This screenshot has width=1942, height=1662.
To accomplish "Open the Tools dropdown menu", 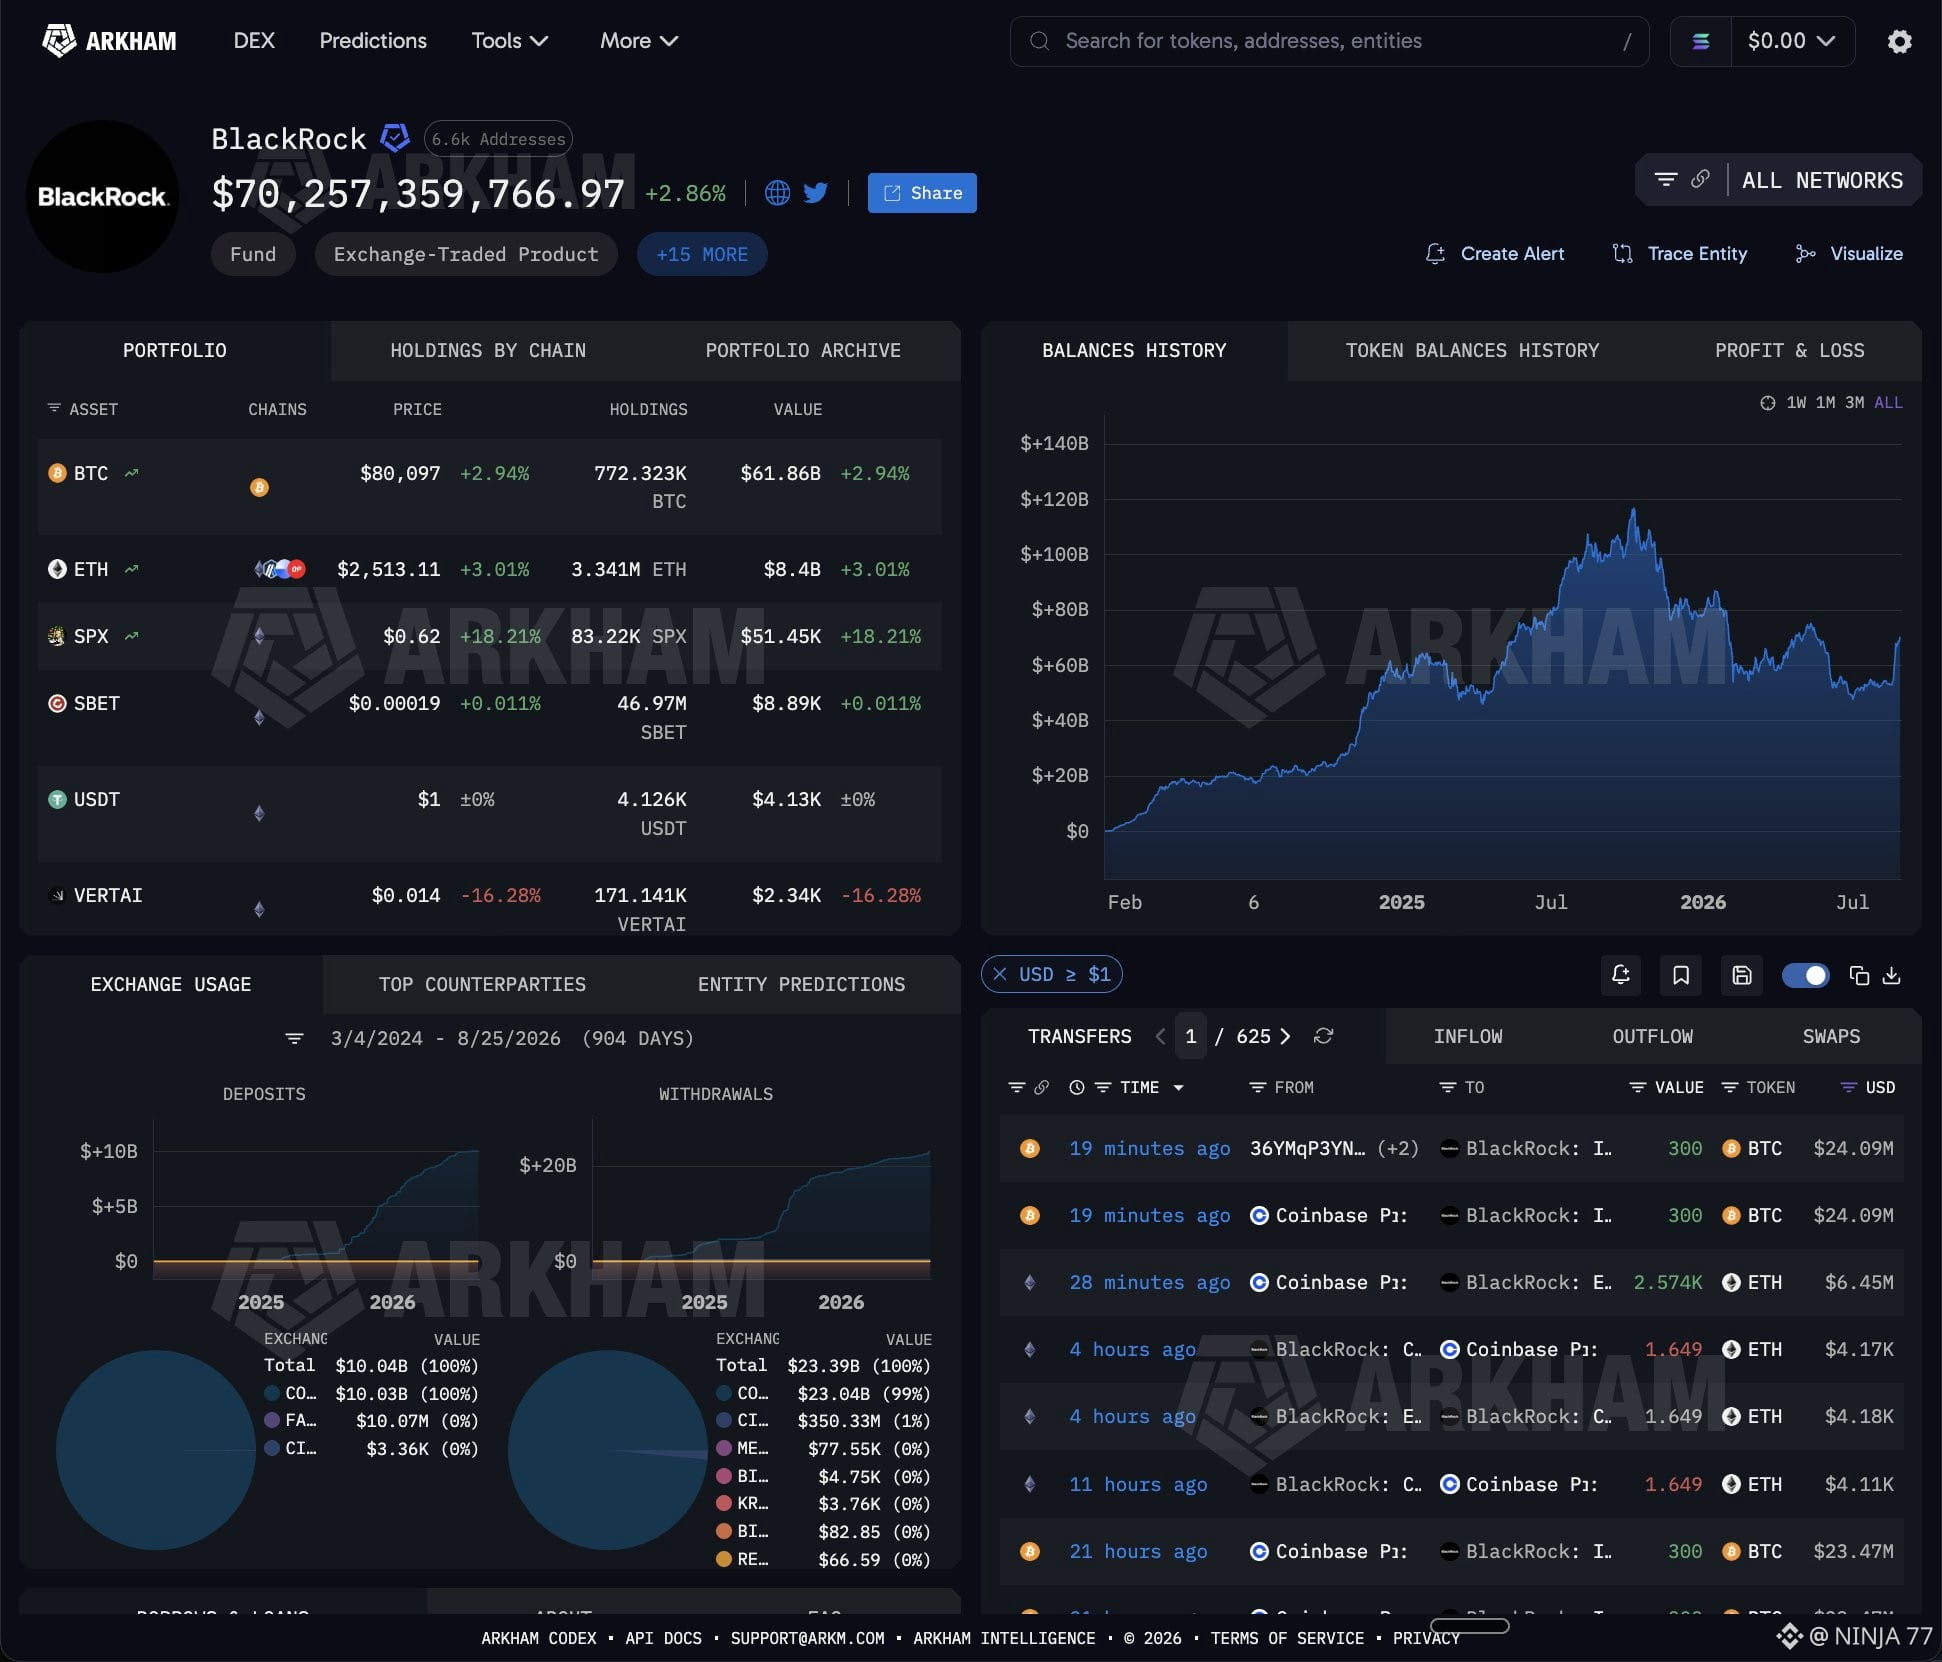I will click(510, 41).
